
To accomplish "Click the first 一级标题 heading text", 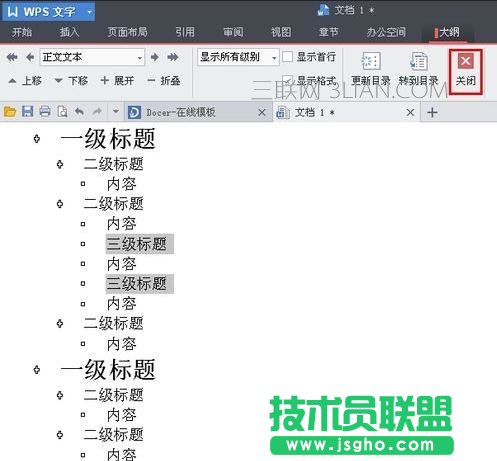I will (x=108, y=139).
